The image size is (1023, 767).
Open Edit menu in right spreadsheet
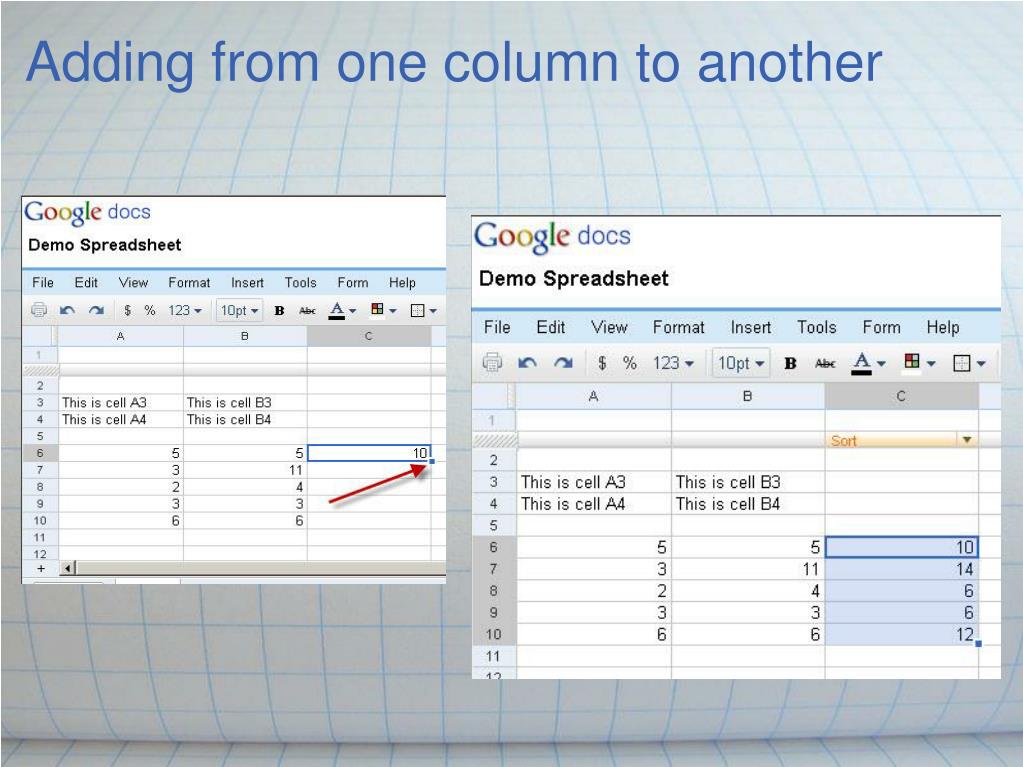click(551, 327)
